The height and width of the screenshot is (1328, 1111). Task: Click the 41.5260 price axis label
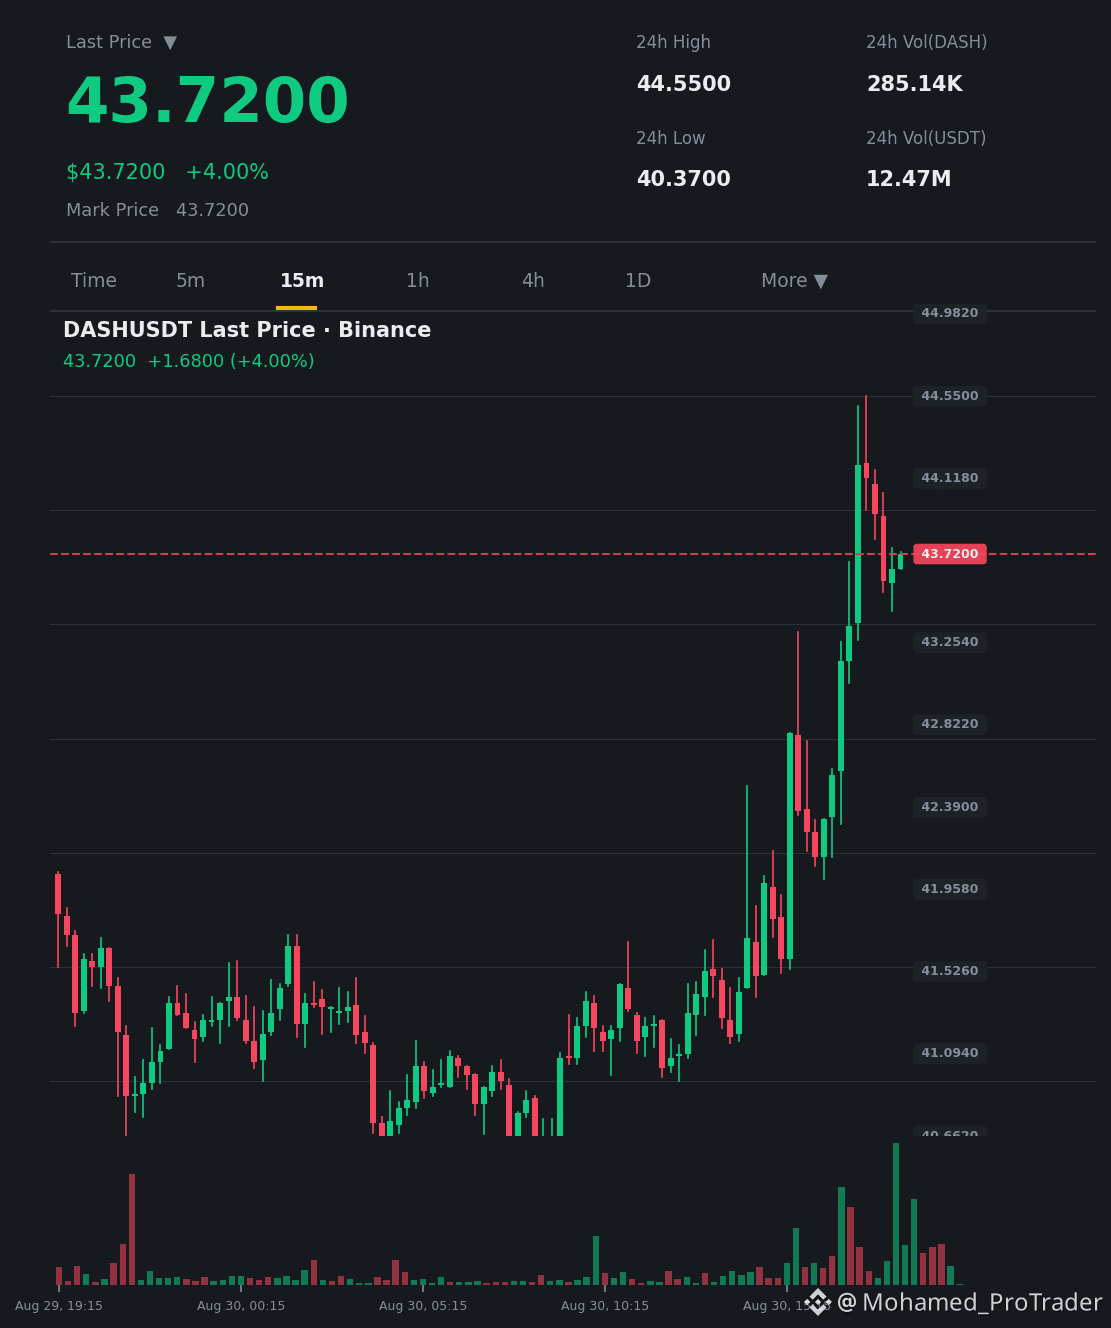pos(950,971)
